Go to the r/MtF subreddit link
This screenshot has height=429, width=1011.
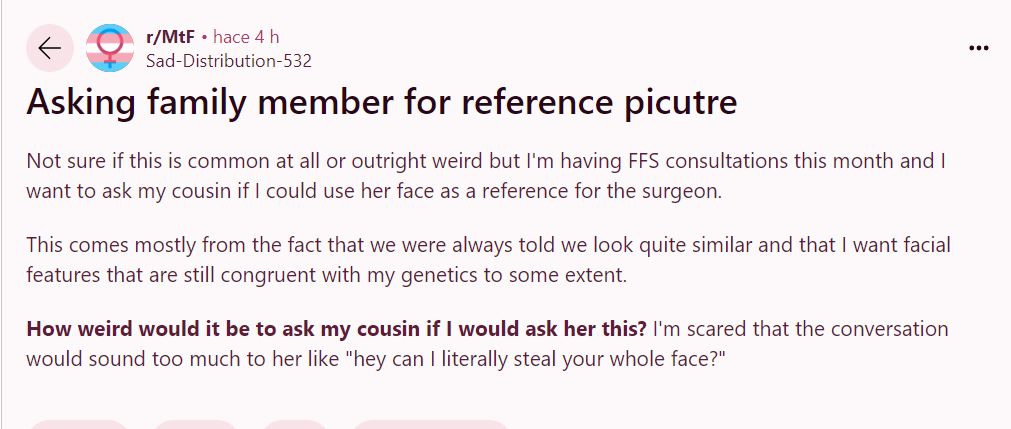[x=170, y=37]
